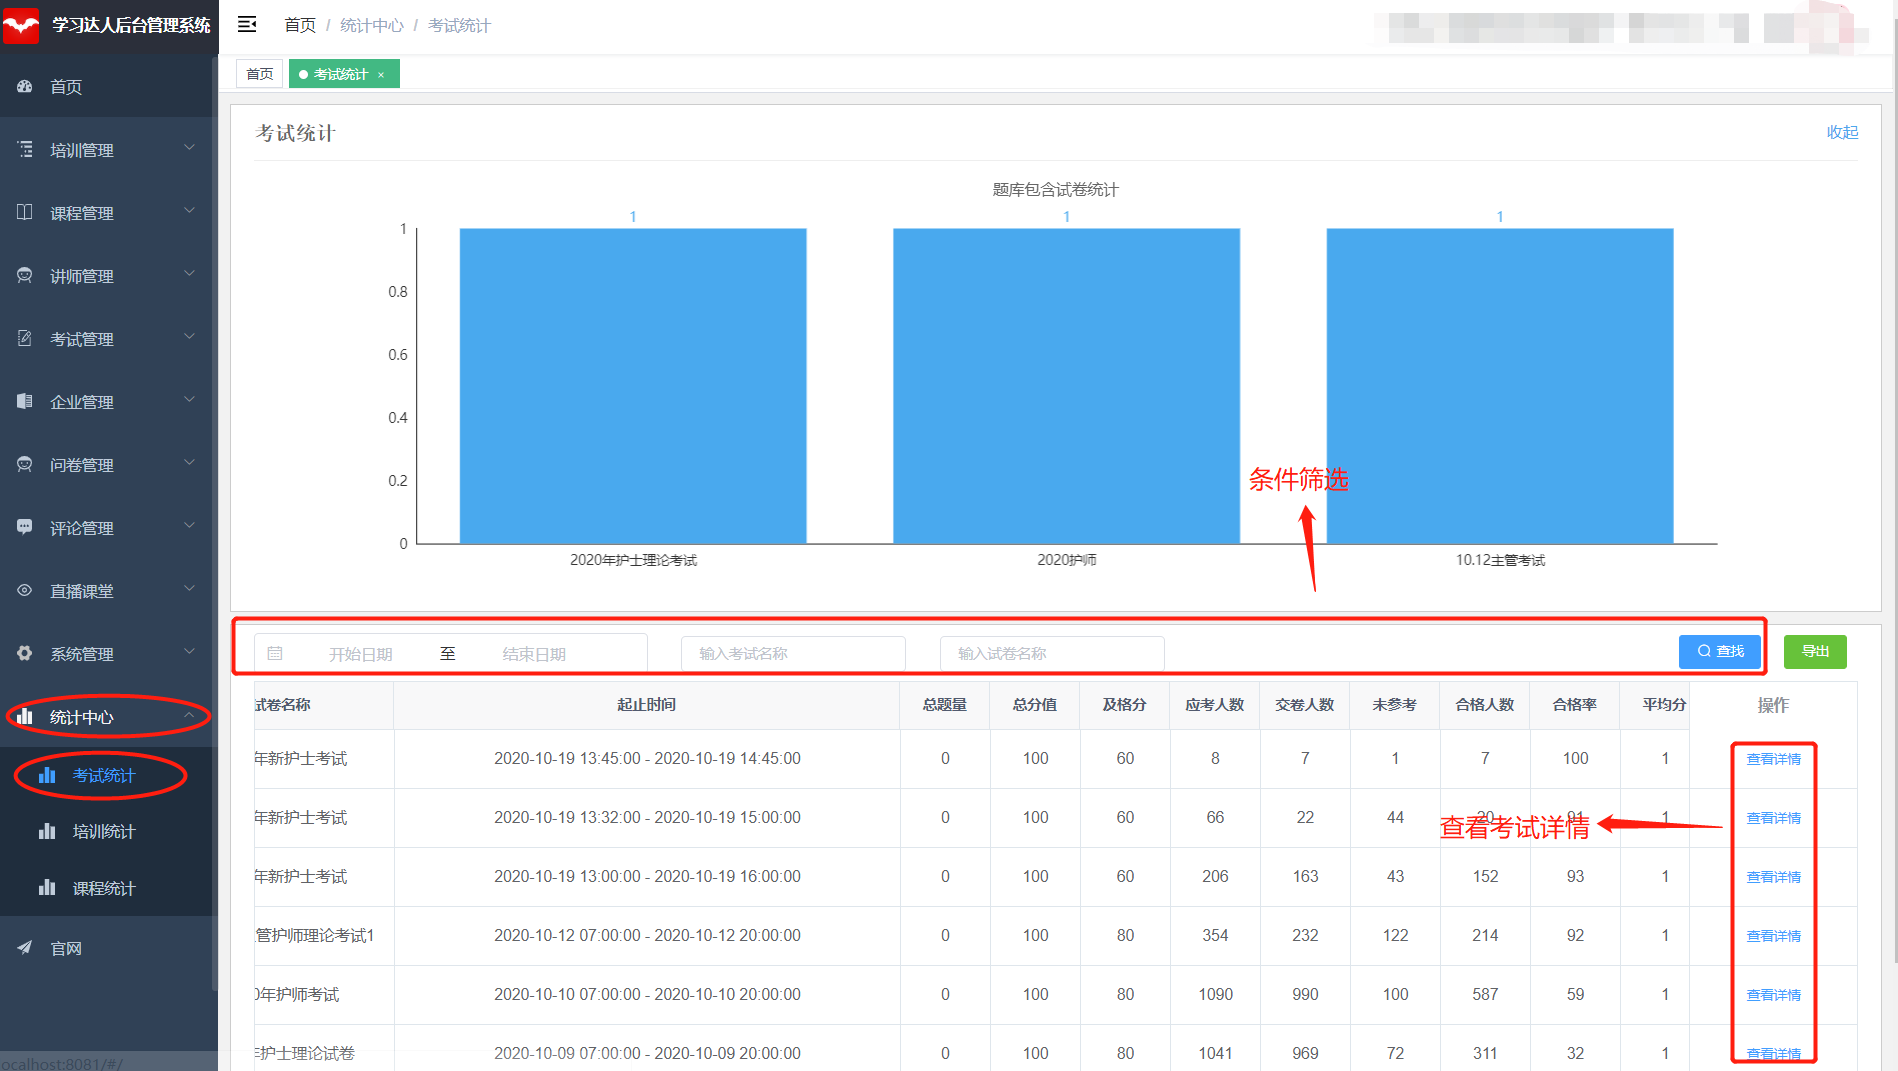The height and width of the screenshot is (1071, 1898).
Task: Click the 课程统计 chart icon
Action: [47, 888]
